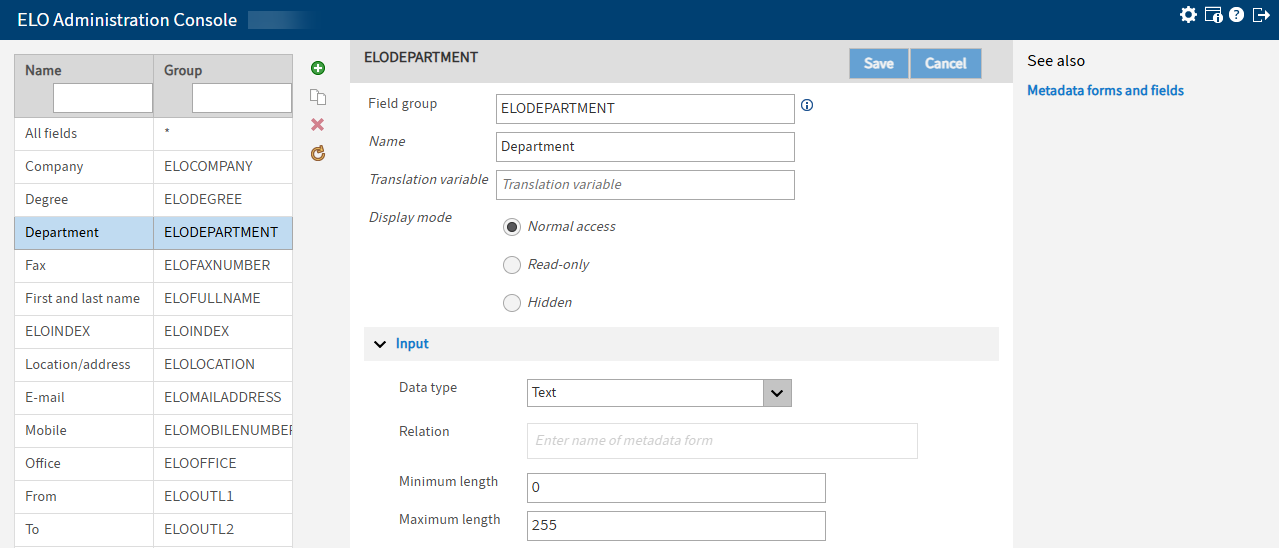
Task: Edit the Maximum length field
Action: pyautogui.click(x=676, y=526)
